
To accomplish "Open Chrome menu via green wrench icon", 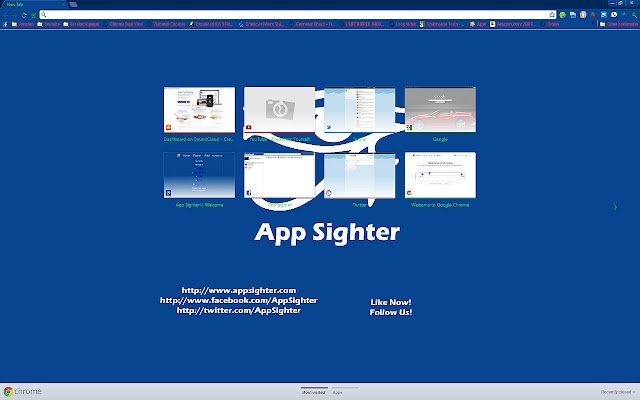I will click(634, 15).
